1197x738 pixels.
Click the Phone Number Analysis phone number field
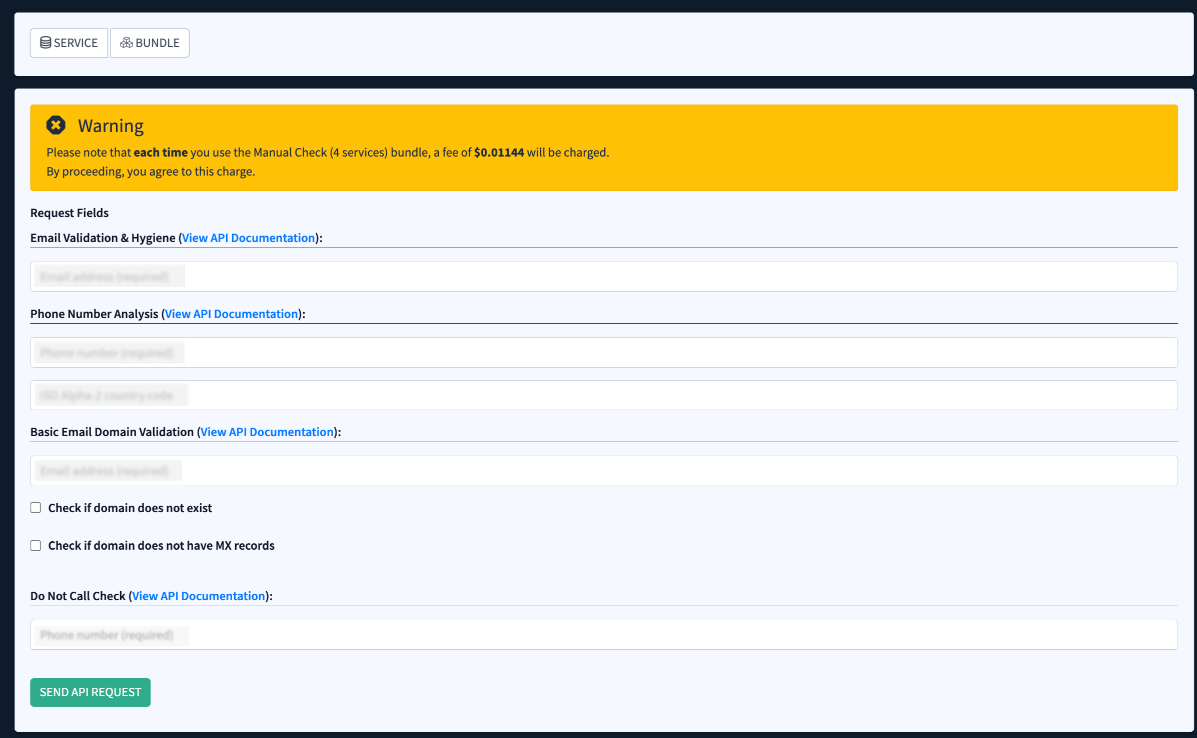(x=603, y=353)
